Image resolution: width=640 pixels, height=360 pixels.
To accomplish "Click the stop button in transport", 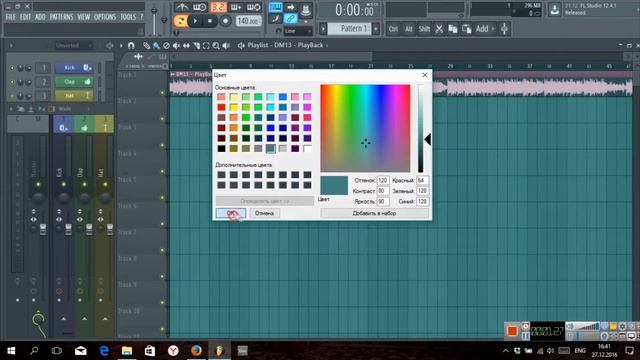I will pos(210,21).
